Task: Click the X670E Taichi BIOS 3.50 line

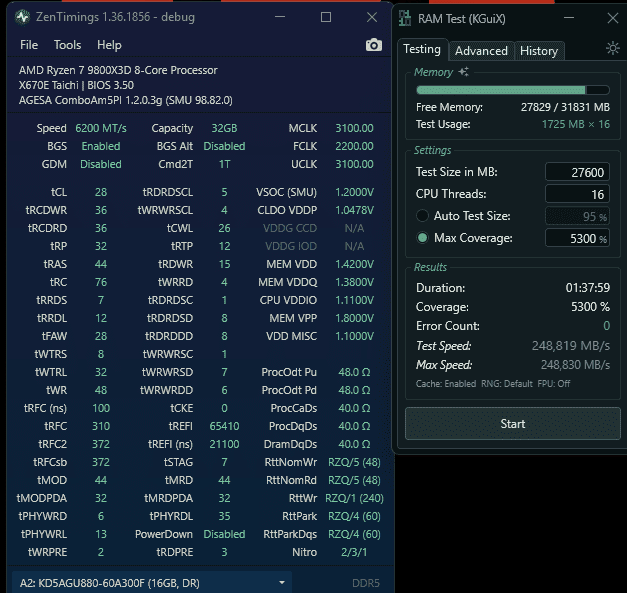Action: (76, 85)
